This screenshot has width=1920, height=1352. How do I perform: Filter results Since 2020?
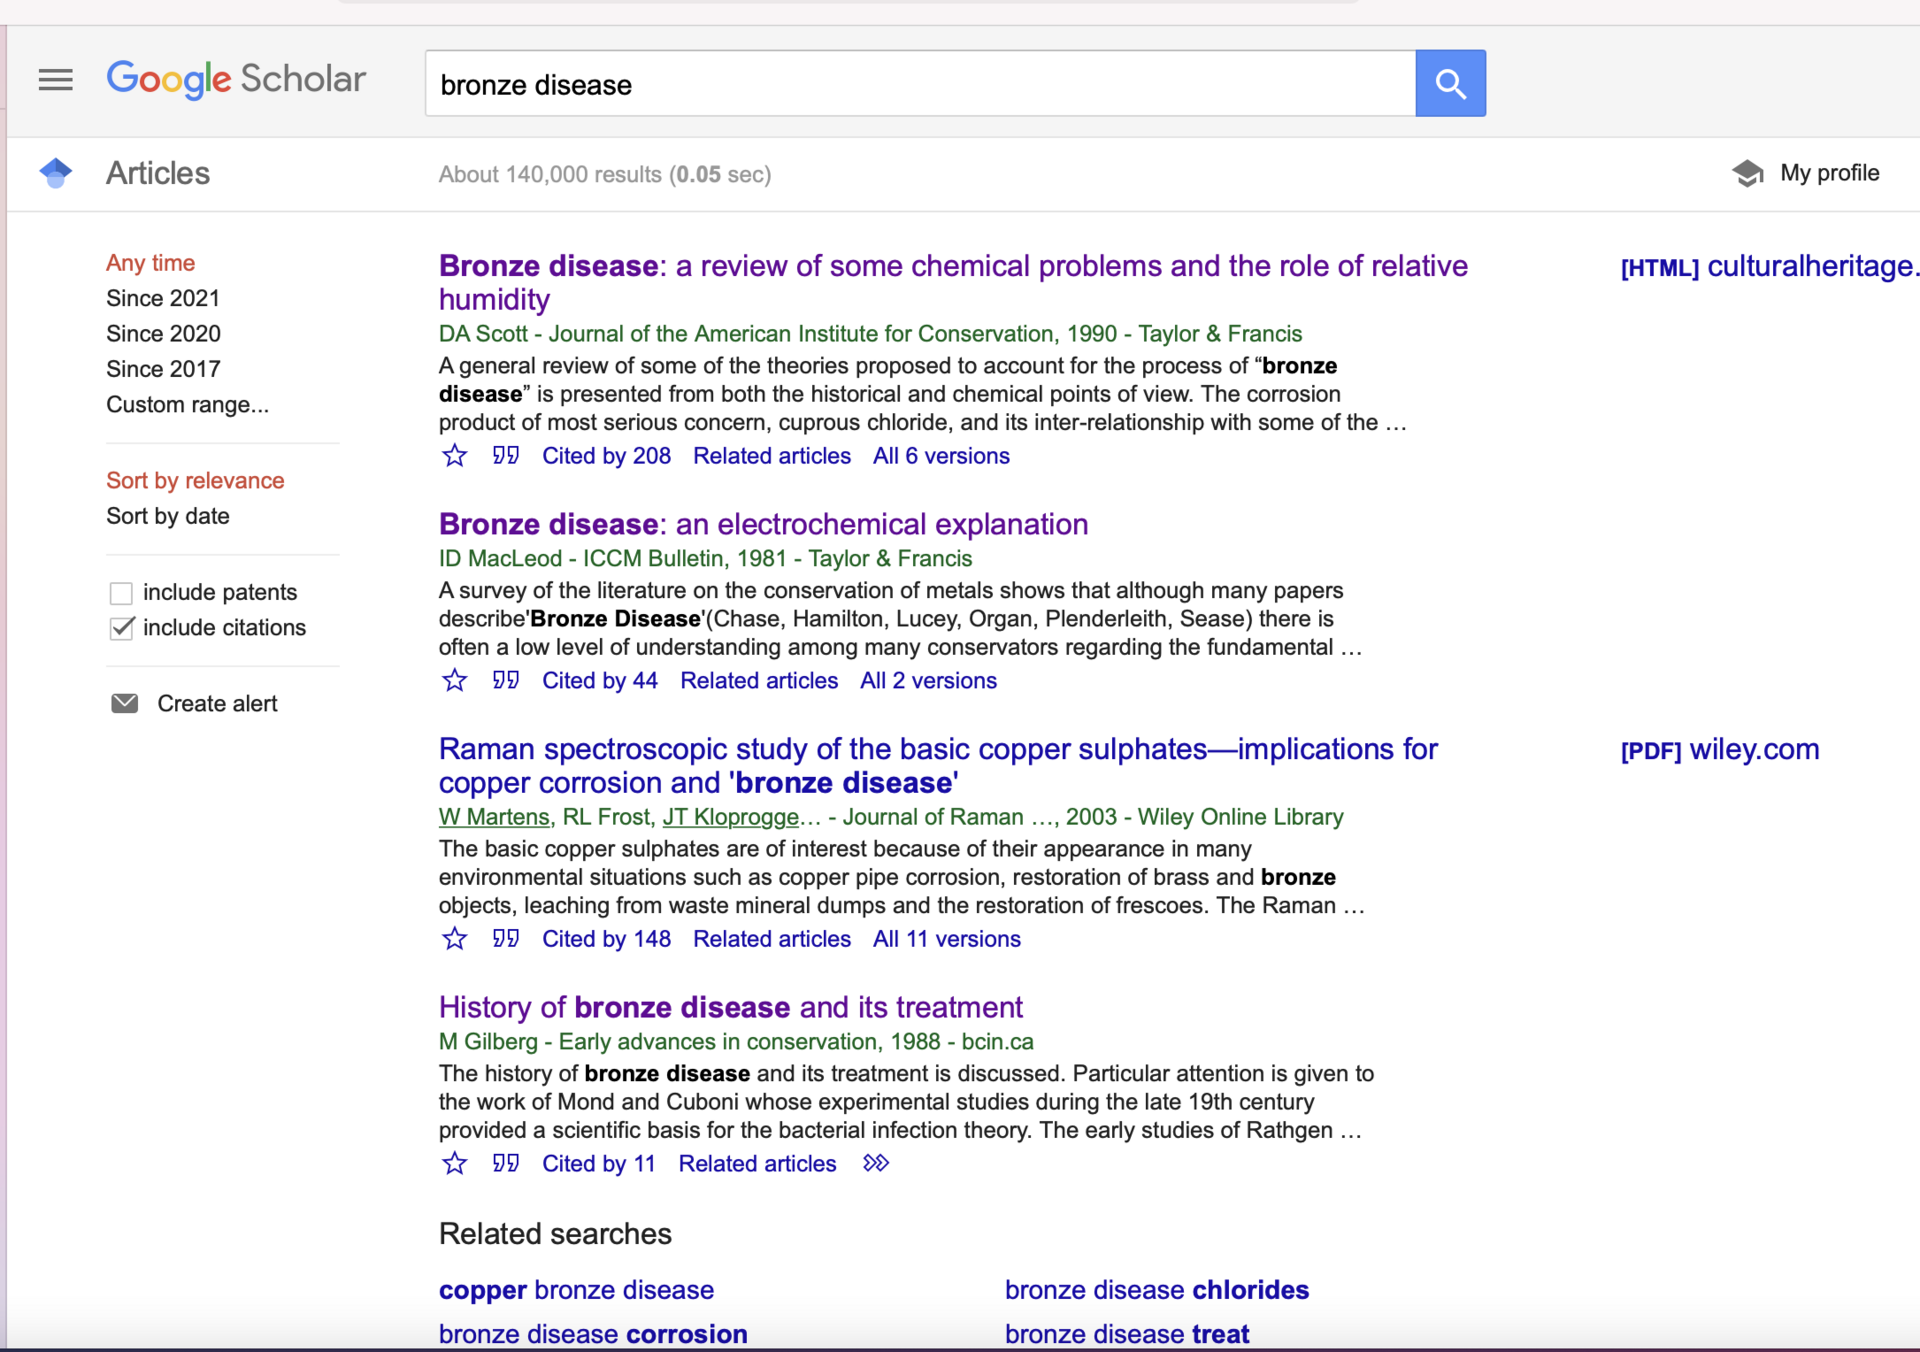pyautogui.click(x=163, y=334)
